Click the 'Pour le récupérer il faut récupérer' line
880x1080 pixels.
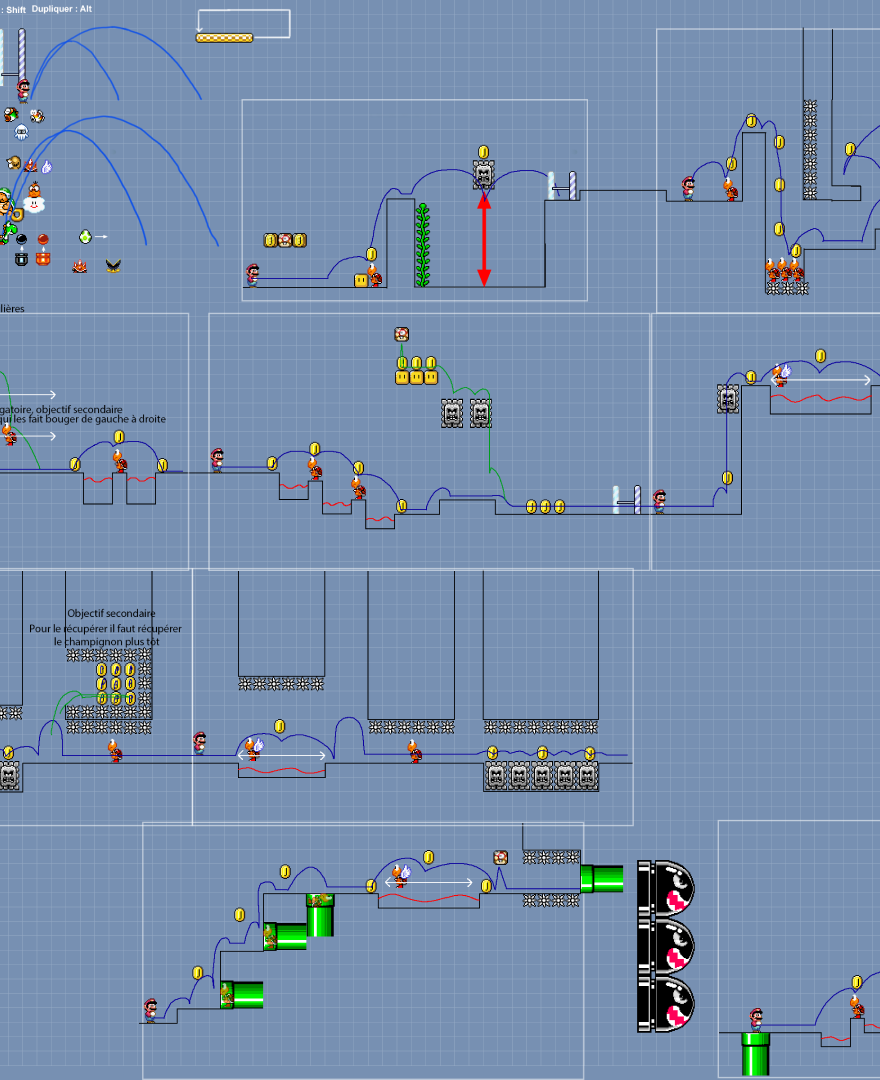coord(105,628)
